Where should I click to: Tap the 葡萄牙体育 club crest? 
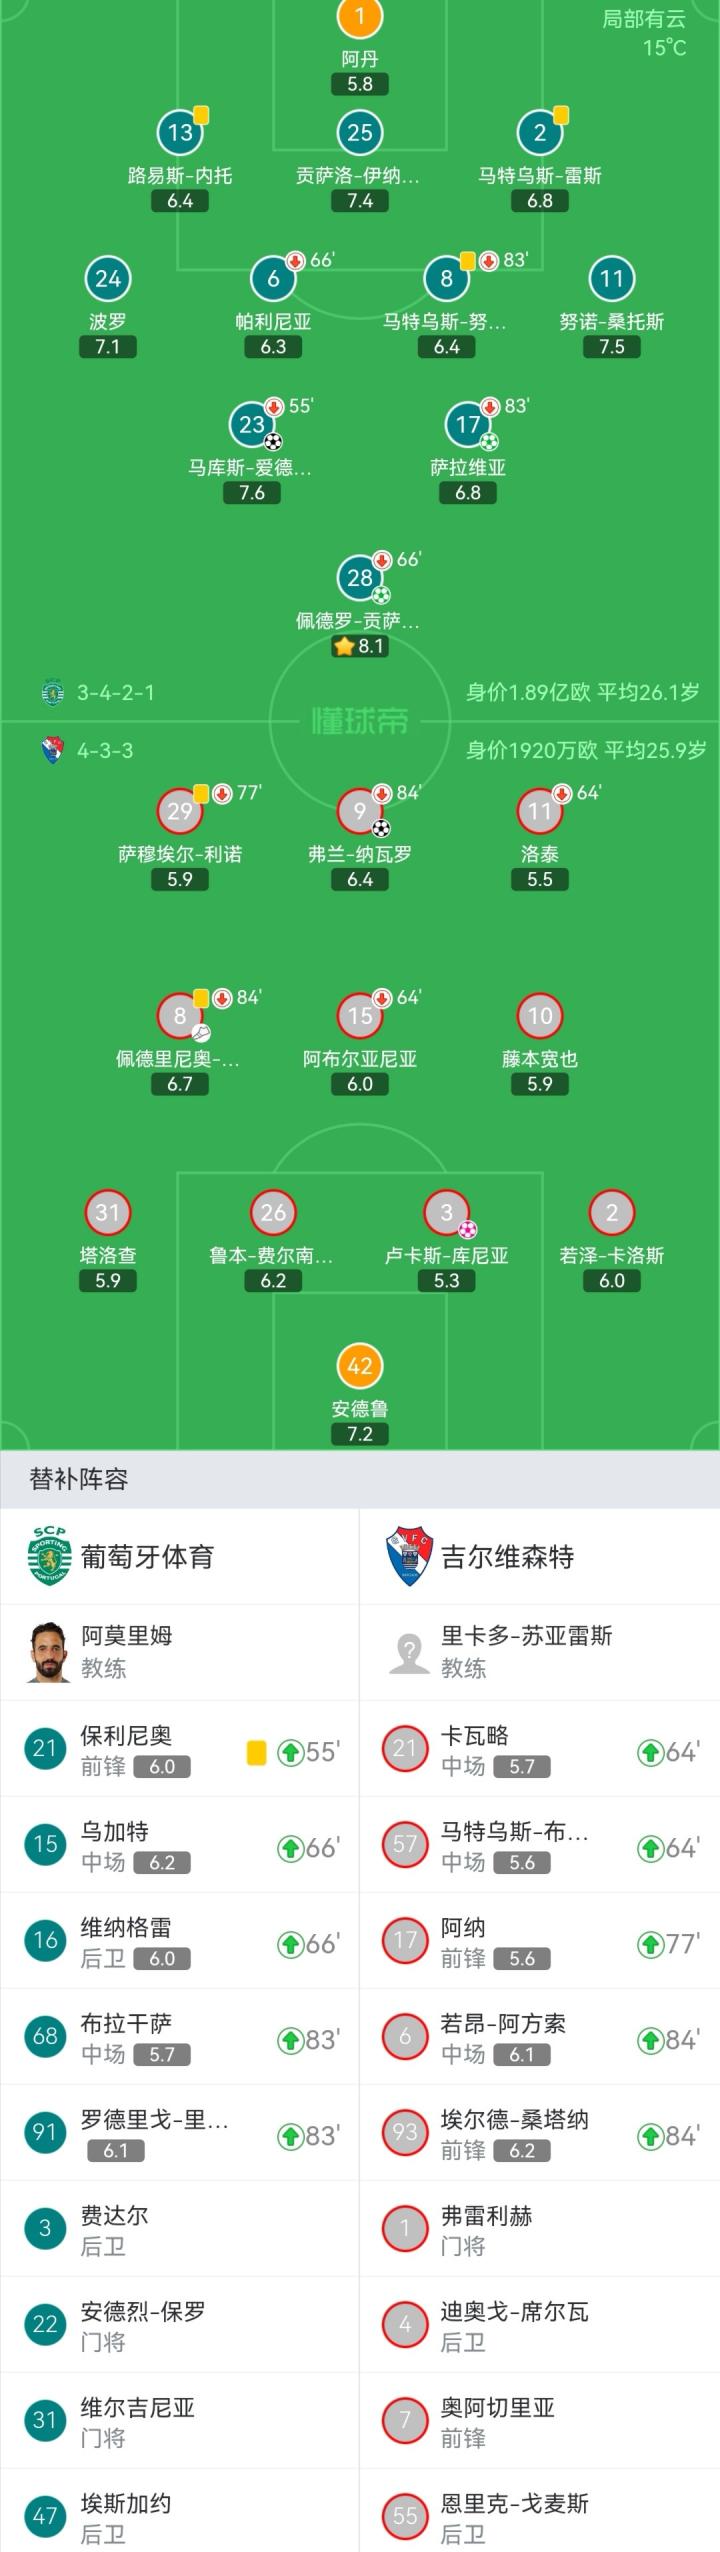[x=50, y=1556]
